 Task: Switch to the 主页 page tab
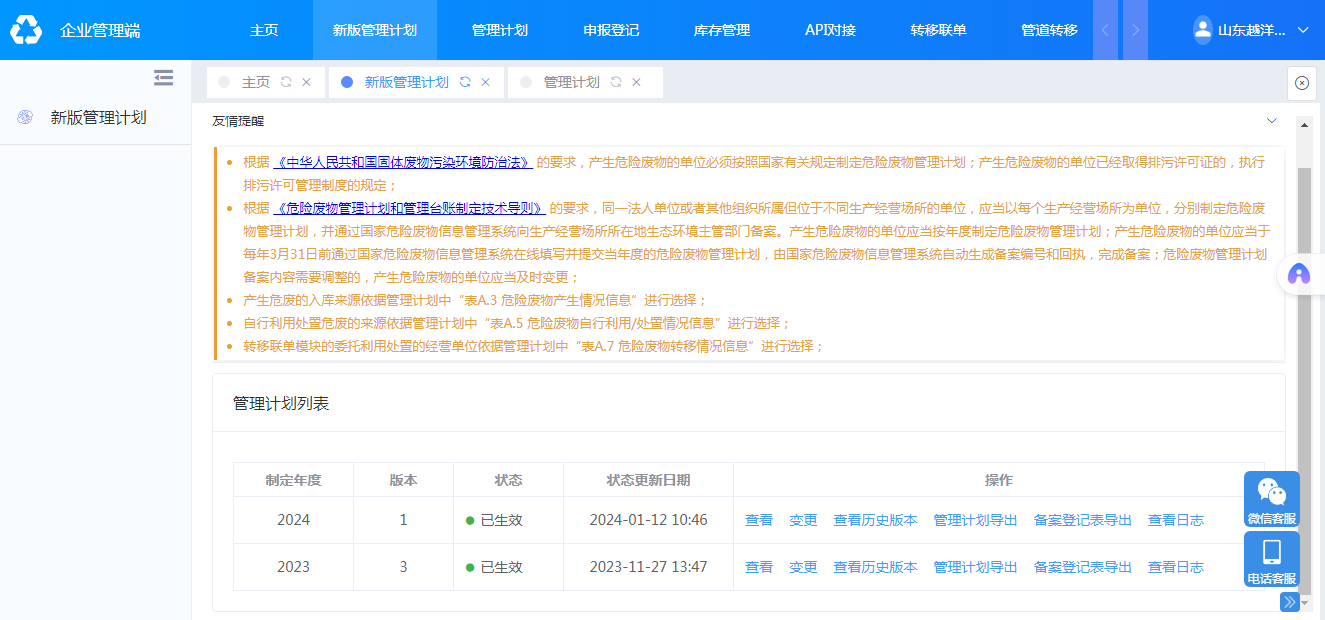[256, 82]
